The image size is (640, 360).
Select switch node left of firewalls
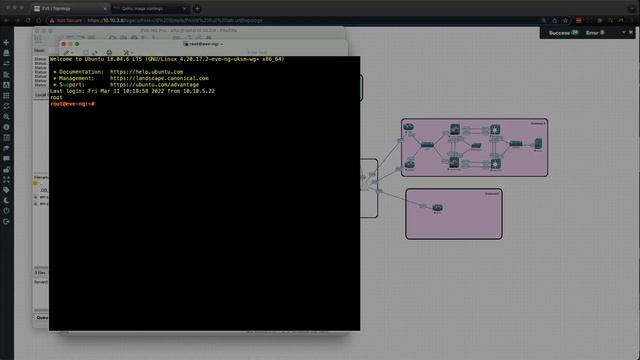[x=427, y=144]
